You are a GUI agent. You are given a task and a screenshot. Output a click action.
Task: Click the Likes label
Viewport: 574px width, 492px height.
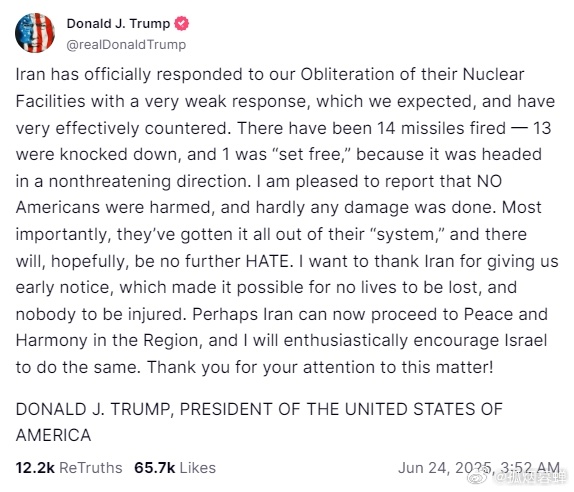tap(198, 468)
